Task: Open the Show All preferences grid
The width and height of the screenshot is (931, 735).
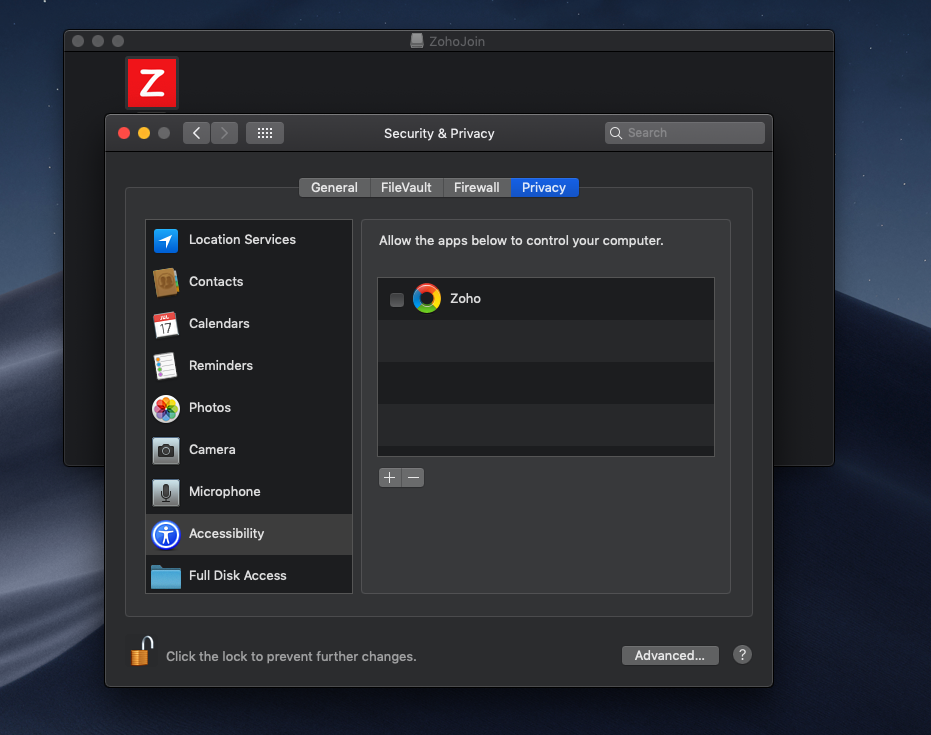Action: (x=264, y=132)
